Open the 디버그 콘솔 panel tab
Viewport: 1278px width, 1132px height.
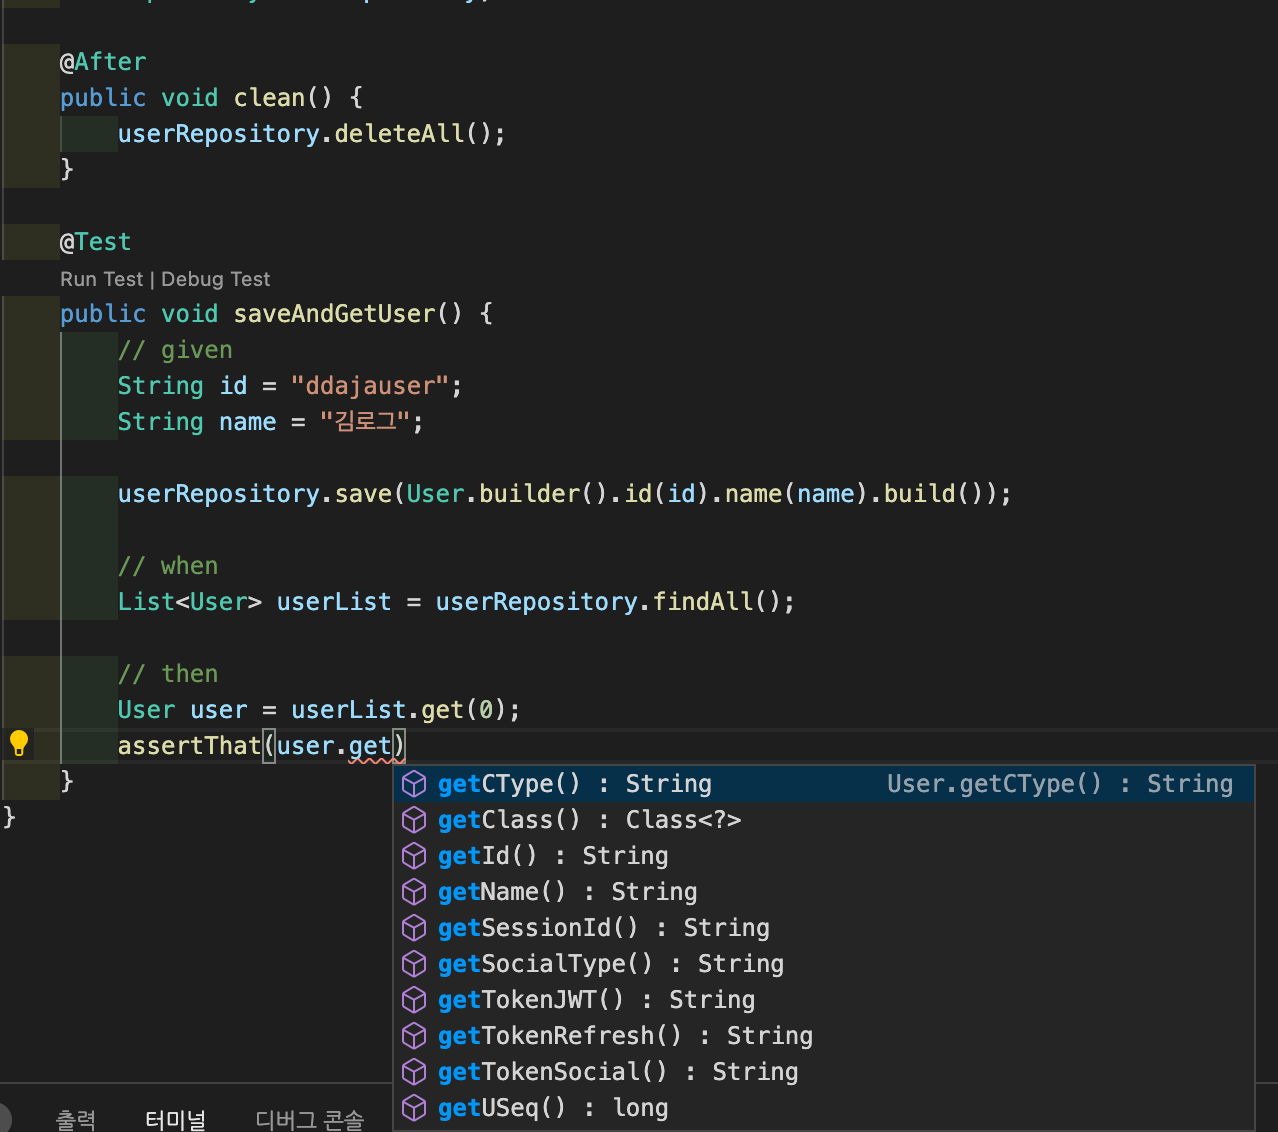[x=310, y=1119]
